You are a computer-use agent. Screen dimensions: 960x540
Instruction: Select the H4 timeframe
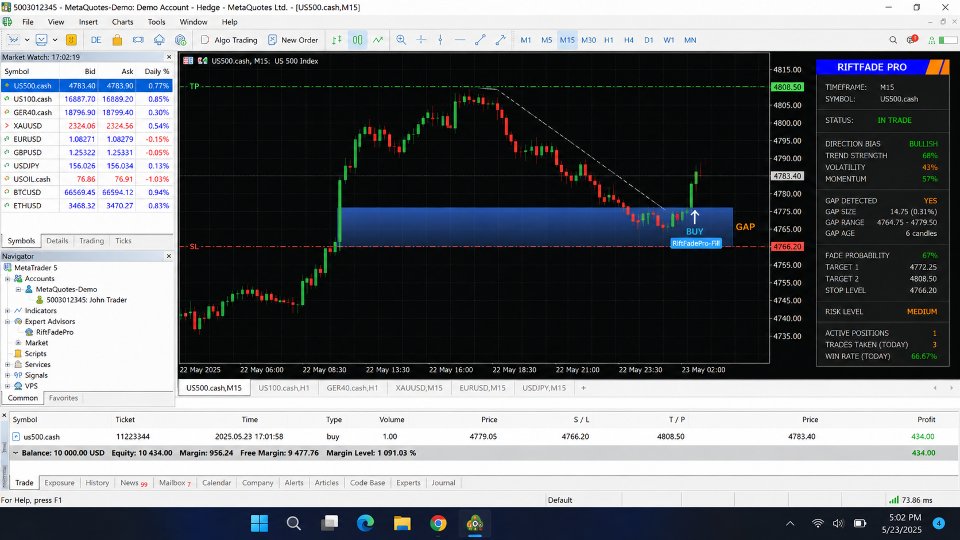(x=629, y=40)
